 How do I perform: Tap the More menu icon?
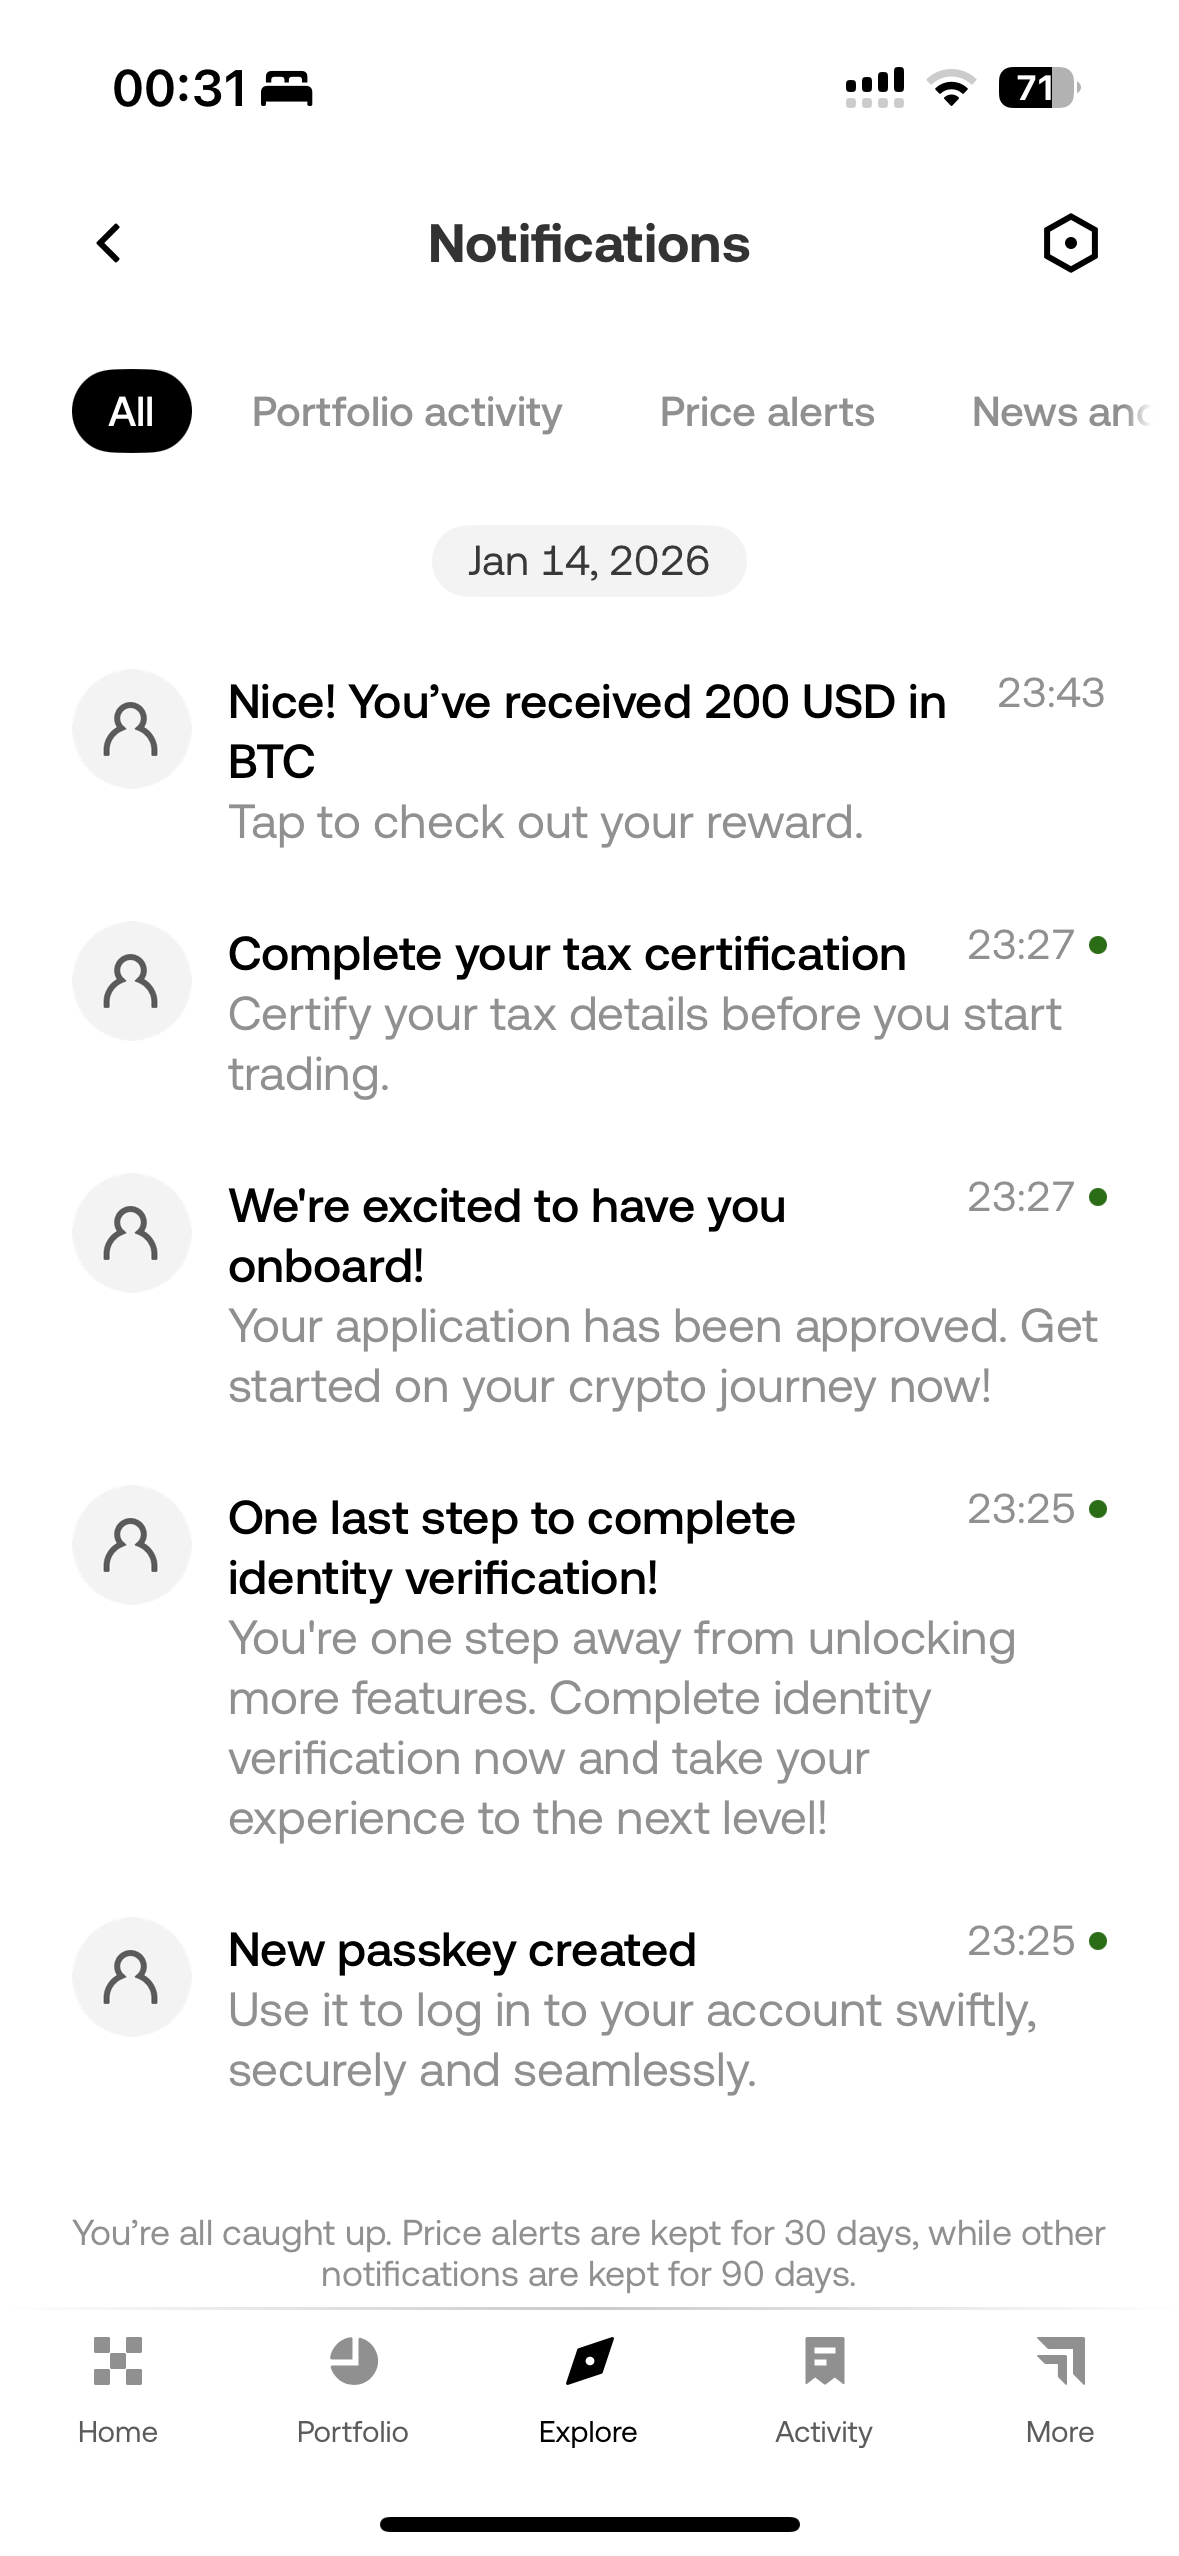pyautogui.click(x=1060, y=2361)
